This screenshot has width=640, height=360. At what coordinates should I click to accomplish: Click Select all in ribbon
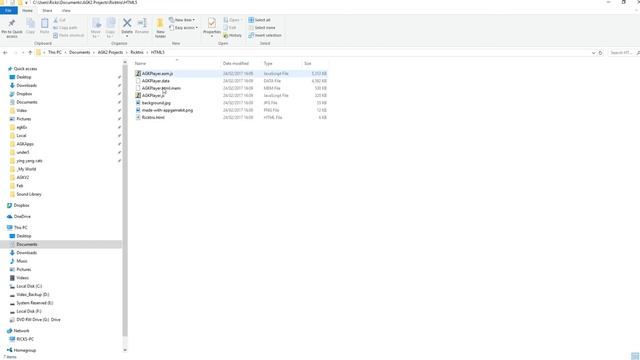[260, 20]
